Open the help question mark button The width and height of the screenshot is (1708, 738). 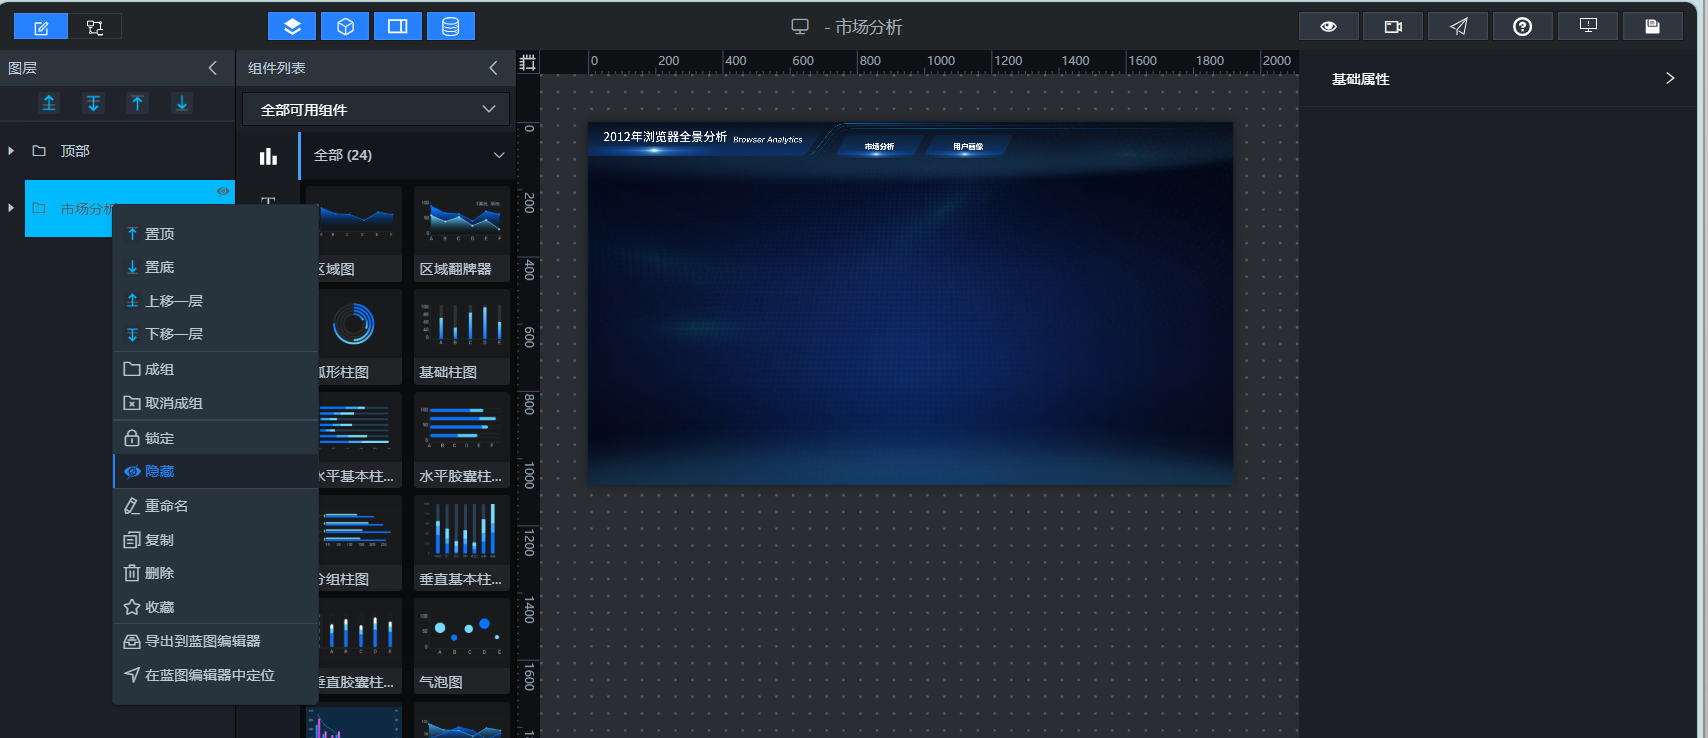pyautogui.click(x=1522, y=26)
